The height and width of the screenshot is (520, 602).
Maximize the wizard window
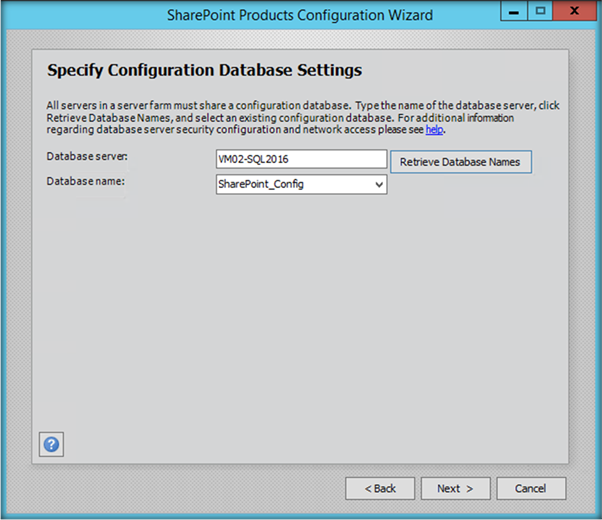[540, 12]
